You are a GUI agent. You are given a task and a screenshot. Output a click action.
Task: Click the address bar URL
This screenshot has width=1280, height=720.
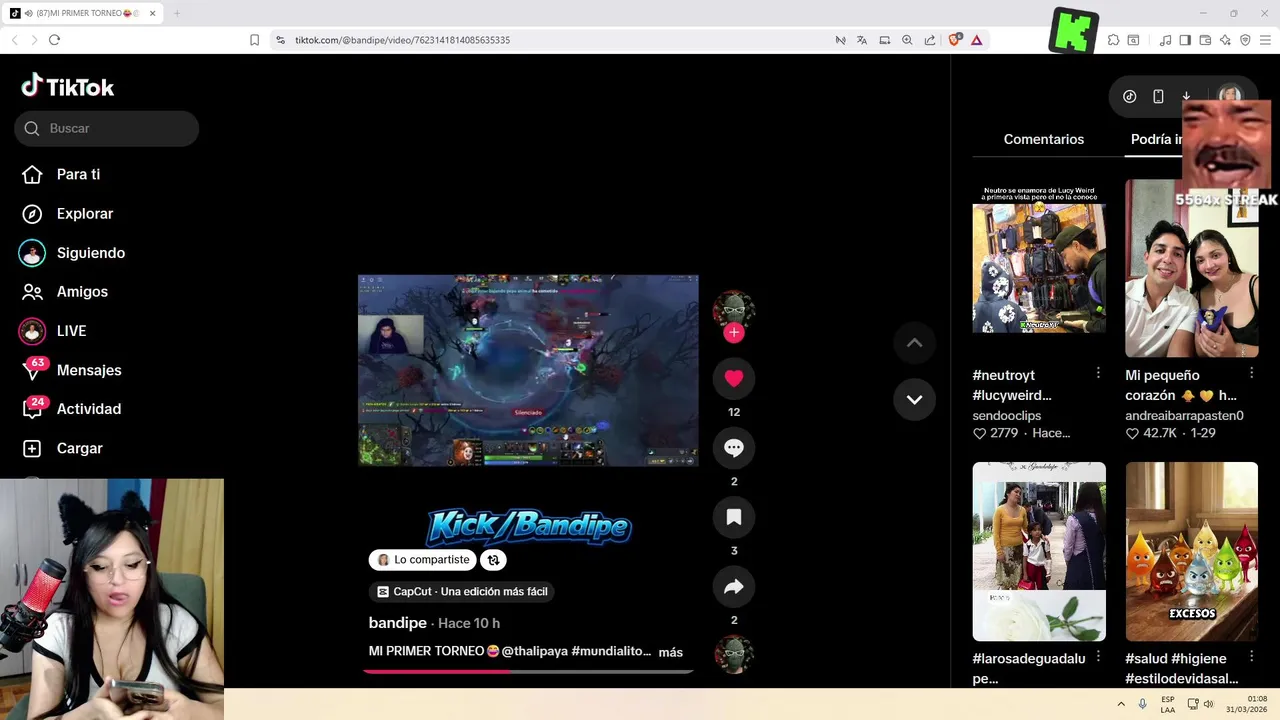click(402, 40)
